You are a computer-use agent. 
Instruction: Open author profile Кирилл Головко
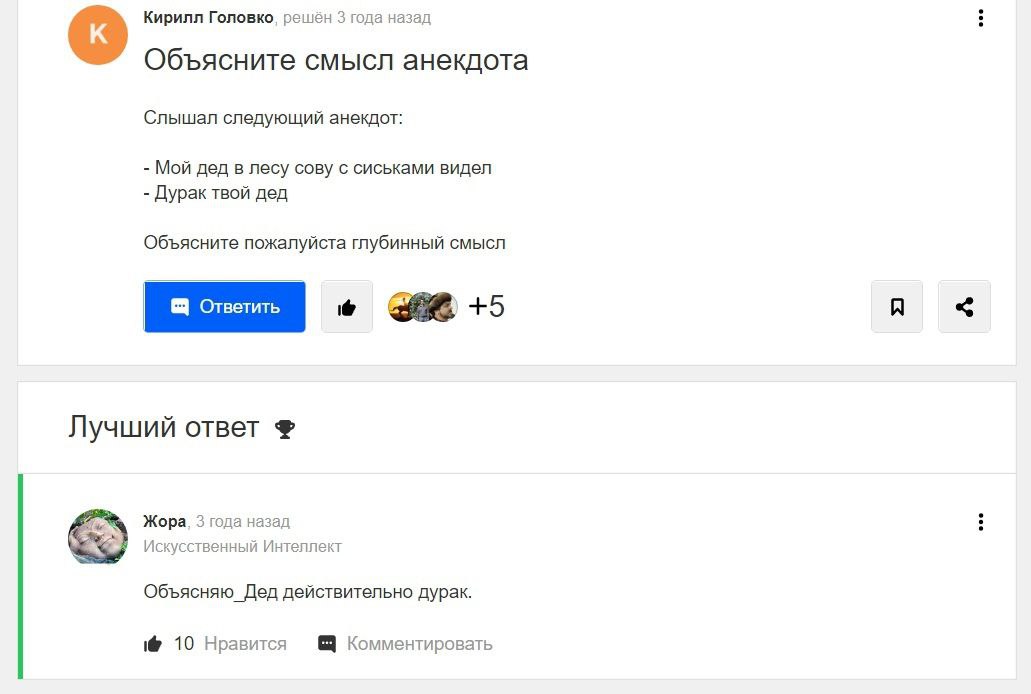pos(208,18)
